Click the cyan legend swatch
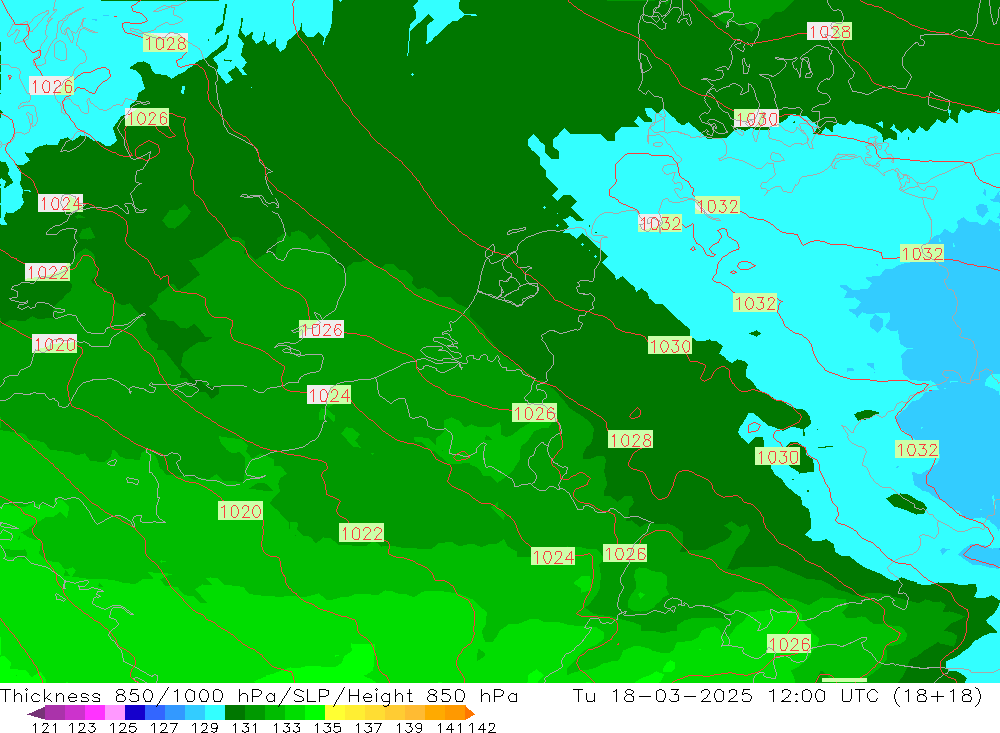The width and height of the screenshot is (1000, 733). tap(215, 713)
